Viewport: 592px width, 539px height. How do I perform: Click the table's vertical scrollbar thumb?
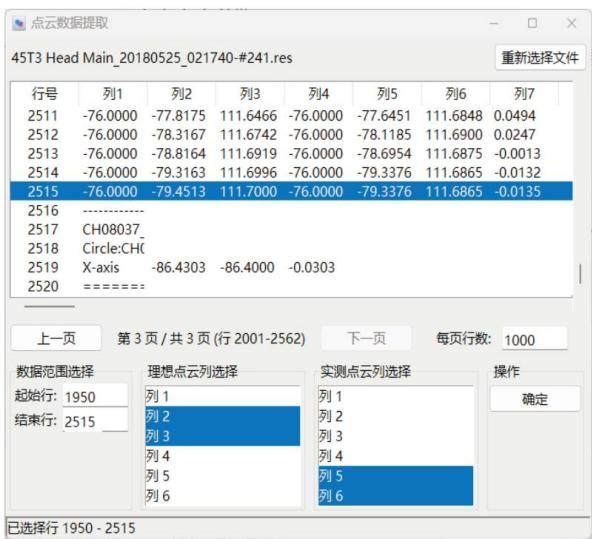point(580,274)
